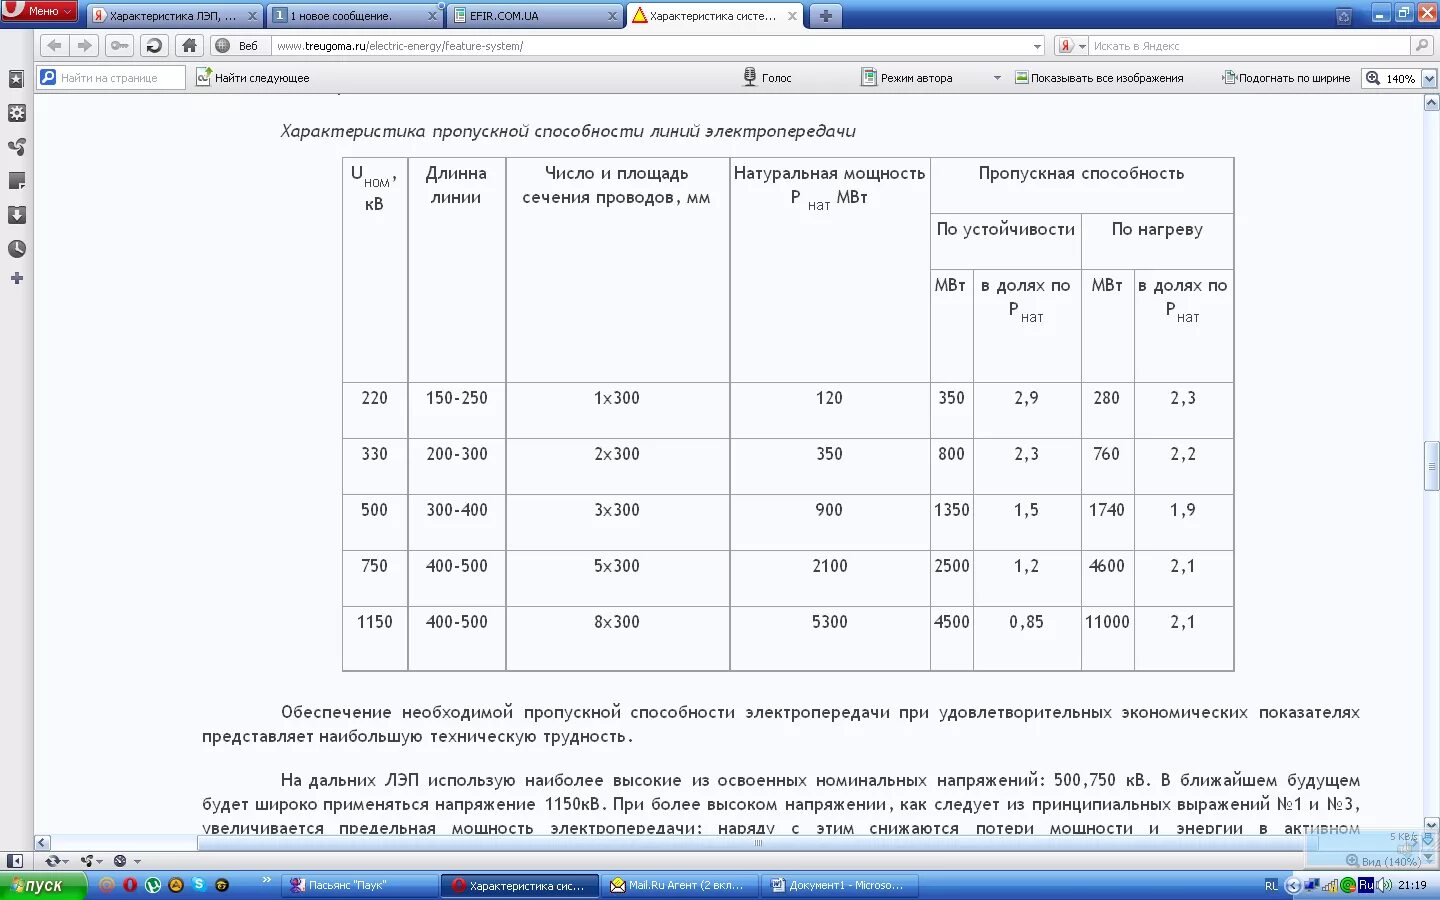The height and width of the screenshot is (900, 1440).
Task: Focus the Найти на странице field
Action: tap(111, 77)
